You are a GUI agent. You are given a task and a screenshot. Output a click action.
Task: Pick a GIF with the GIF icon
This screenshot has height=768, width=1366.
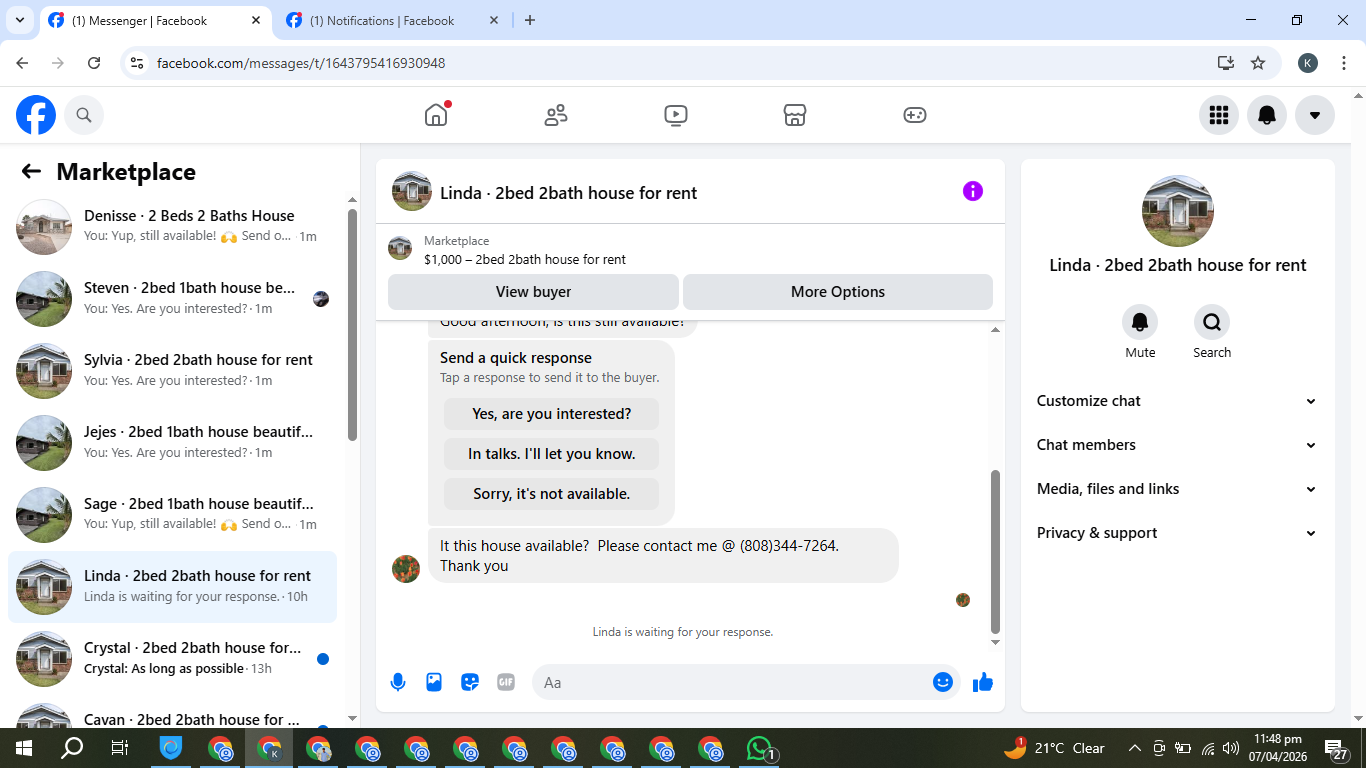tap(506, 682)
